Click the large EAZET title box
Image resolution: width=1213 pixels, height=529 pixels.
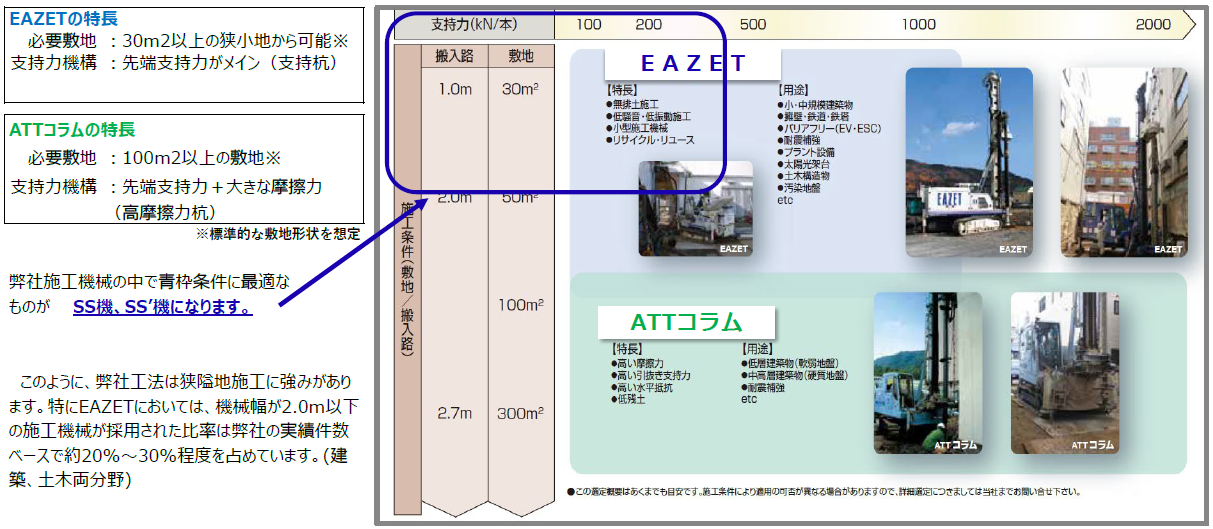[x=692, y=64]
